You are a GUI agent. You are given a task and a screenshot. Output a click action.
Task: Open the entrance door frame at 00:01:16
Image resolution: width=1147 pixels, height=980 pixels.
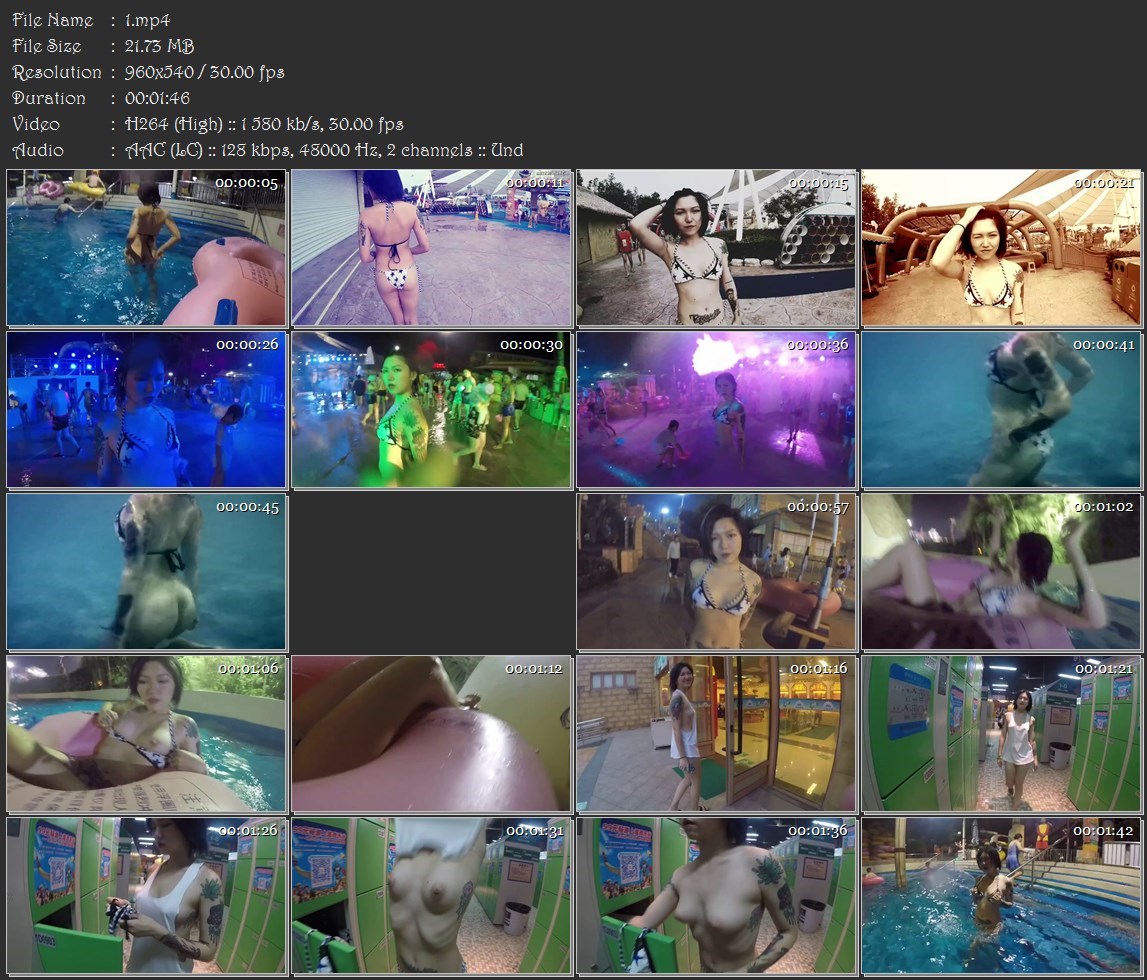pyautogui.click(x=716, y=734)
